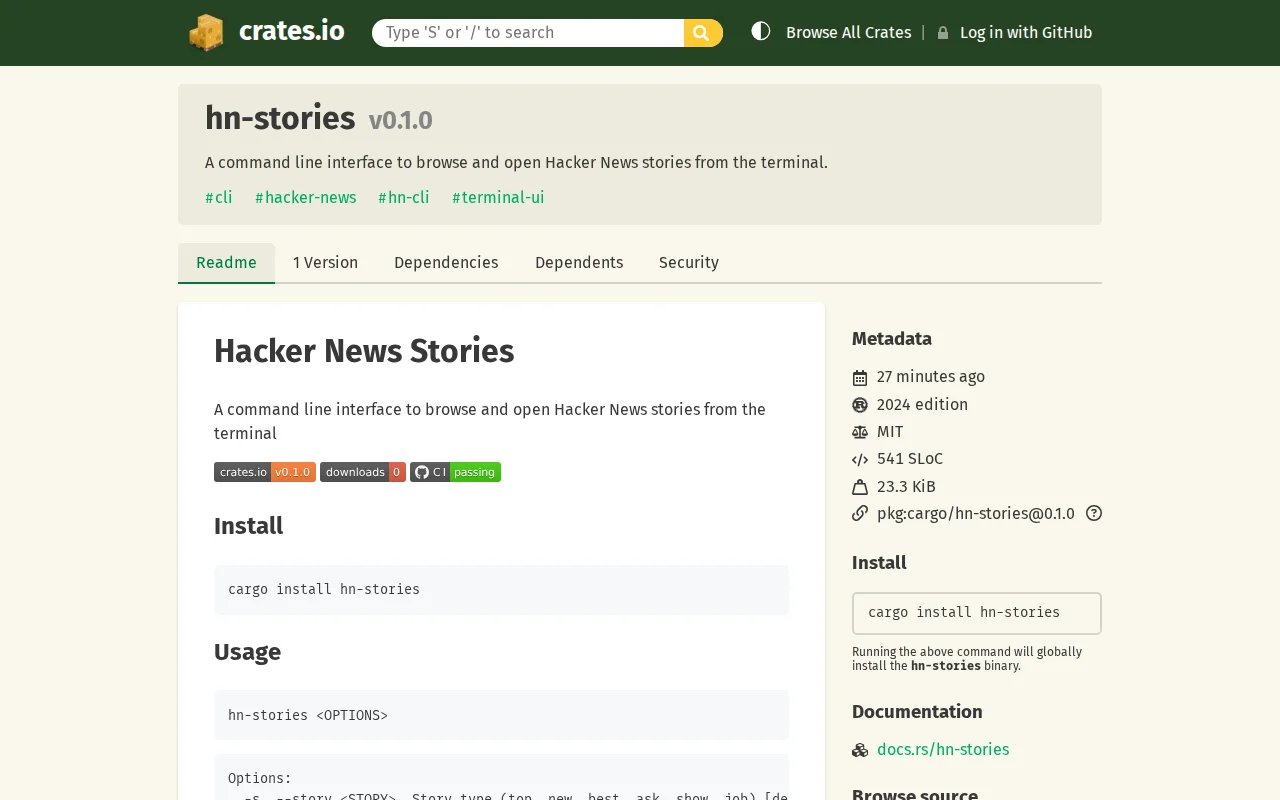Click the #cli keyword tag
This screenshot has height=800, width=1280.
point(219,198)
